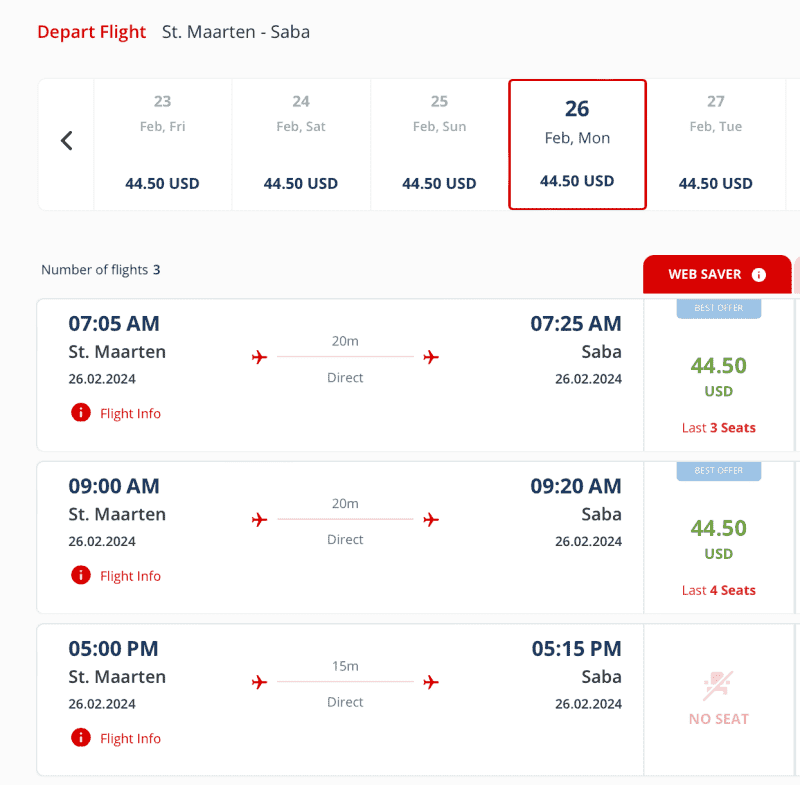Viewport: 800px width, 785px height.
Task: Select the 24 Feb, Sat date
Action: (301, 144)
